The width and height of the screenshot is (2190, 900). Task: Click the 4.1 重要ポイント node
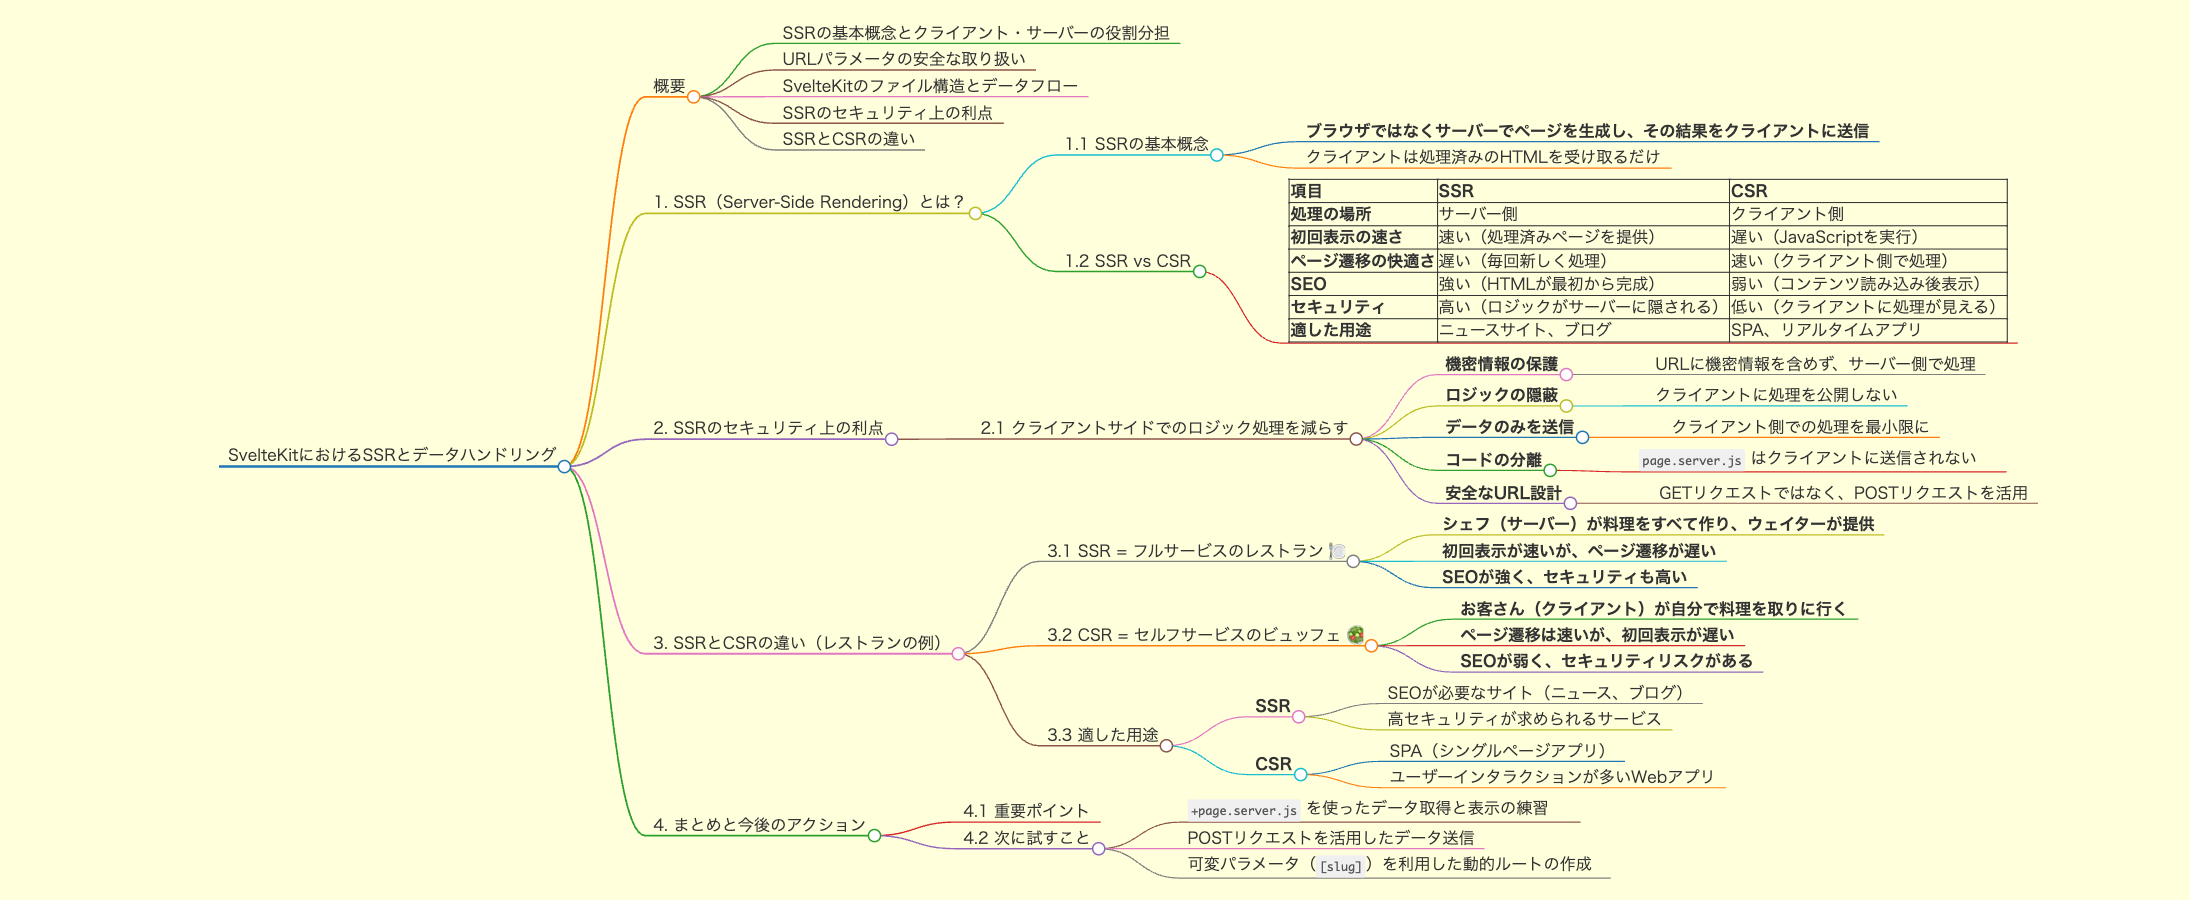pyautogui.click(x=1025, y=811)
